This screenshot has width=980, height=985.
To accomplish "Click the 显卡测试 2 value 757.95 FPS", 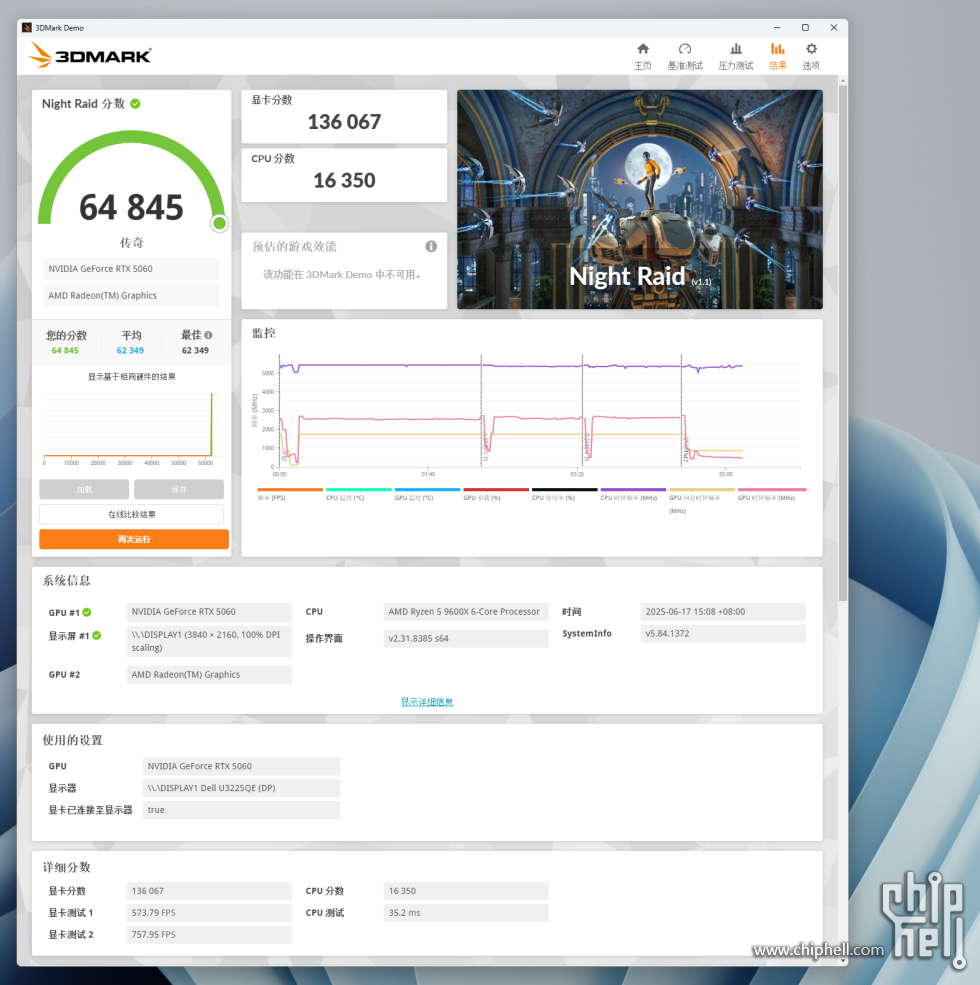I will [x=209, y=935].
